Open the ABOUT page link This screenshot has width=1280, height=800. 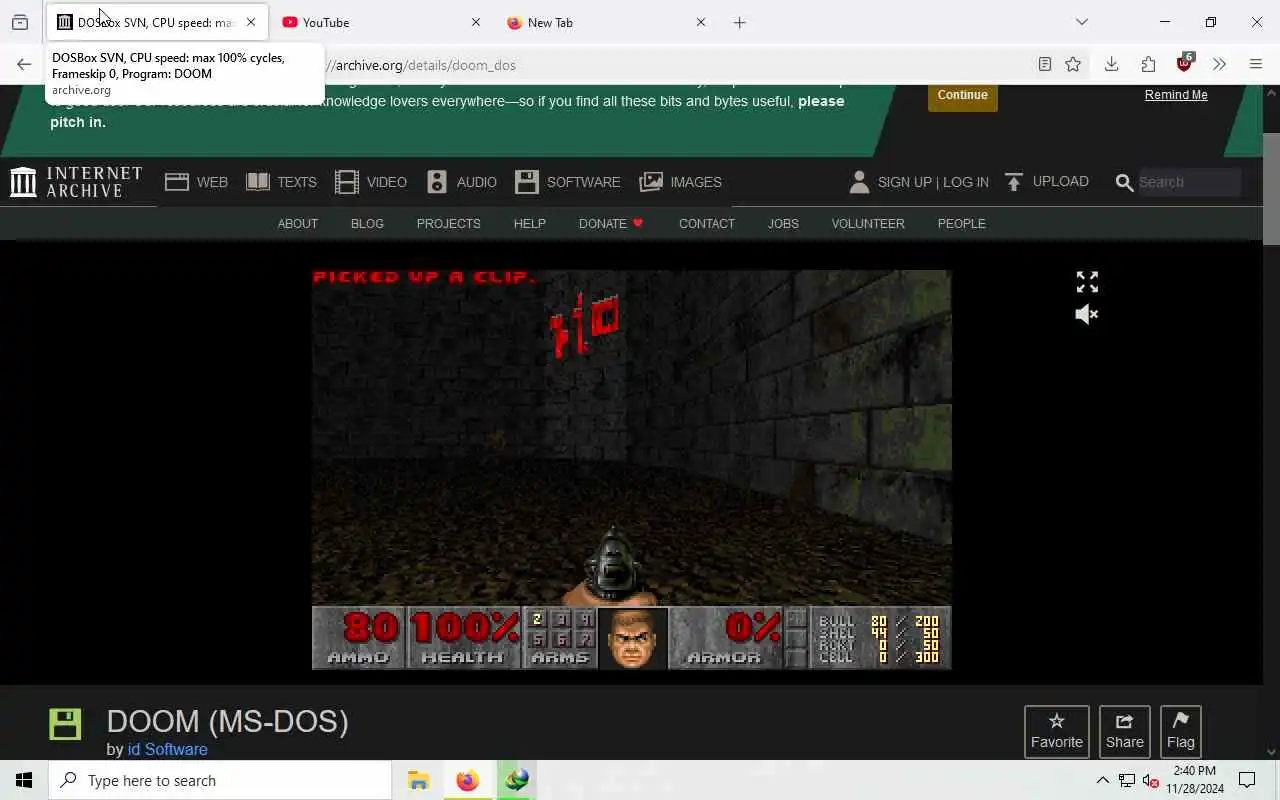297,223
